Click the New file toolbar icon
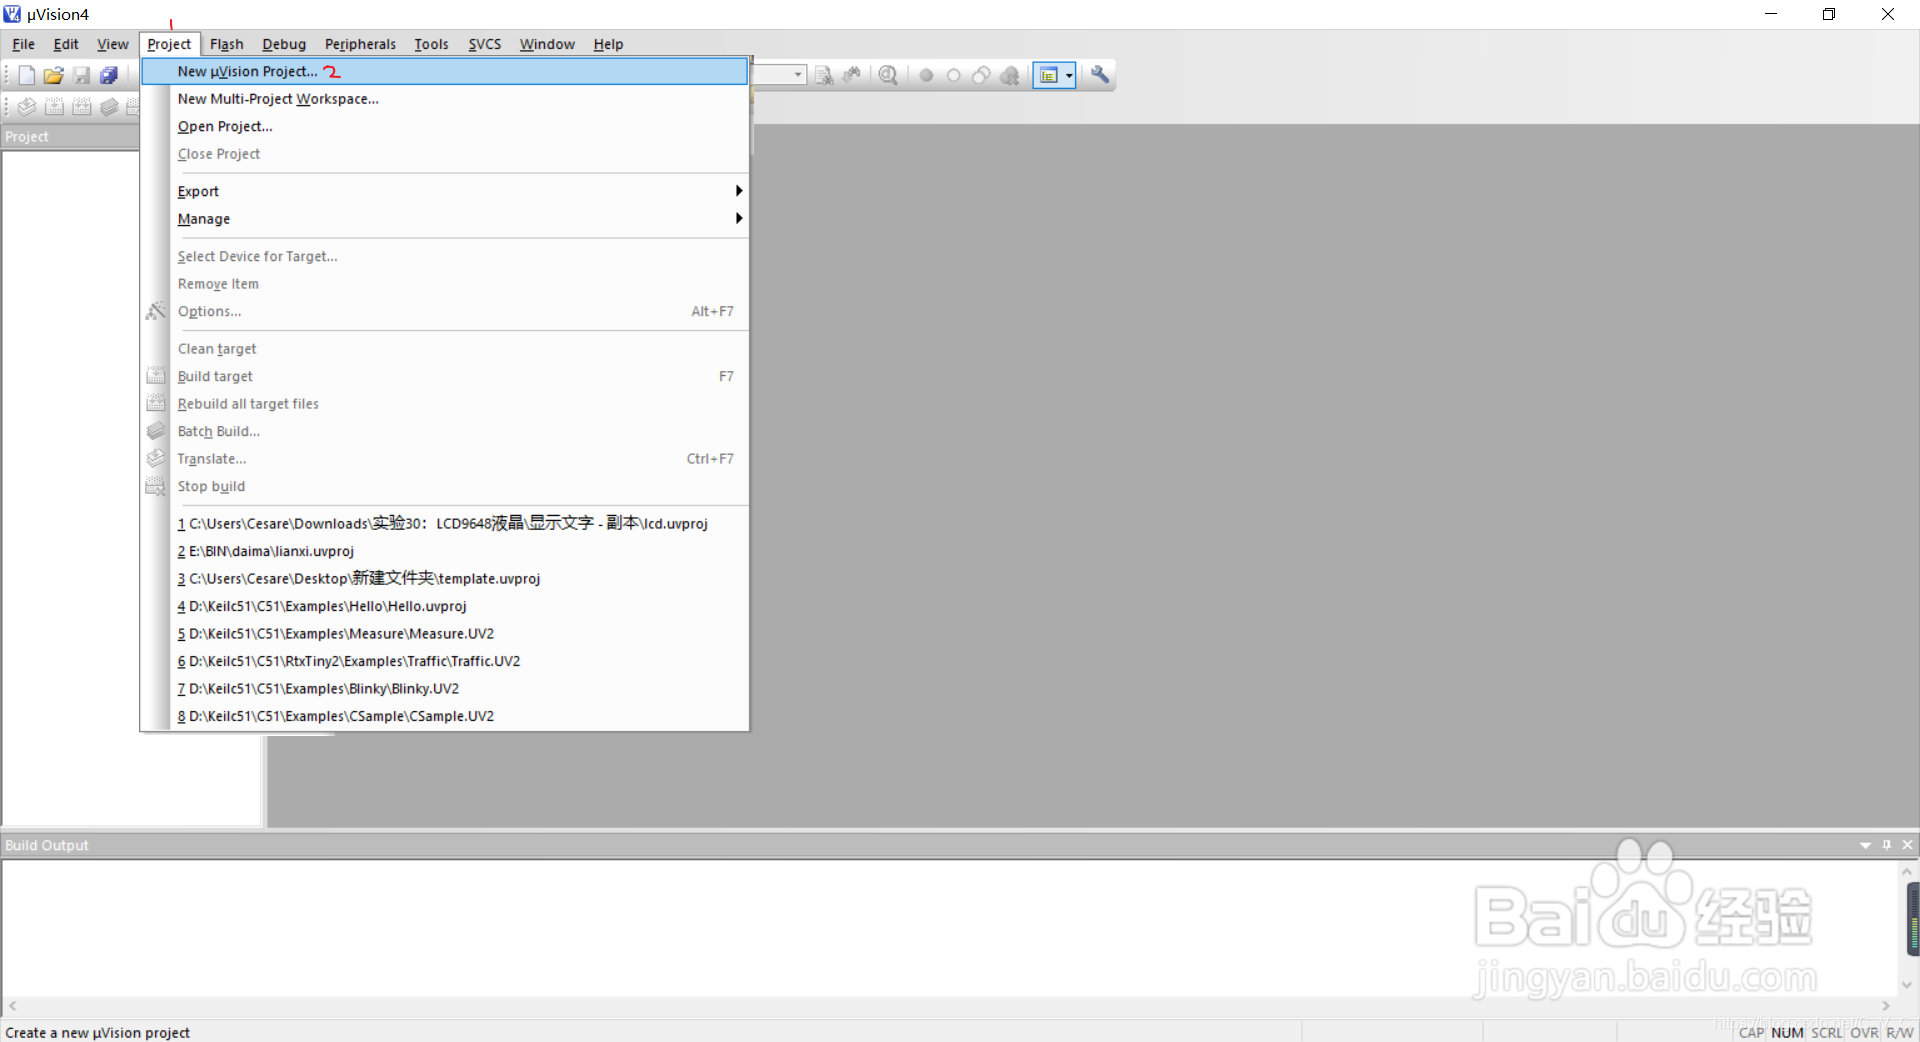 [27, 75]
